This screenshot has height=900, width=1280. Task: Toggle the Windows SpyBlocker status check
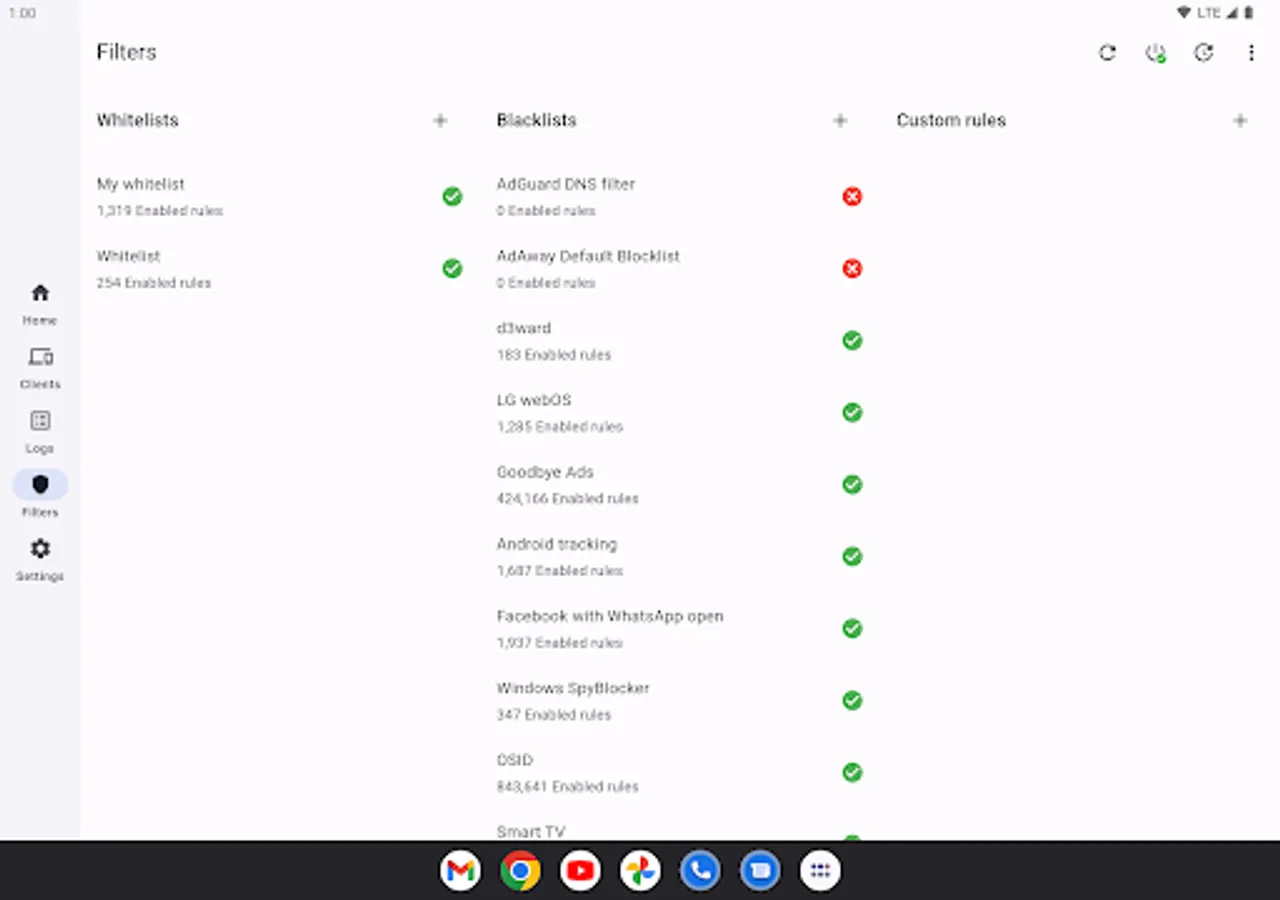point(852,701)
